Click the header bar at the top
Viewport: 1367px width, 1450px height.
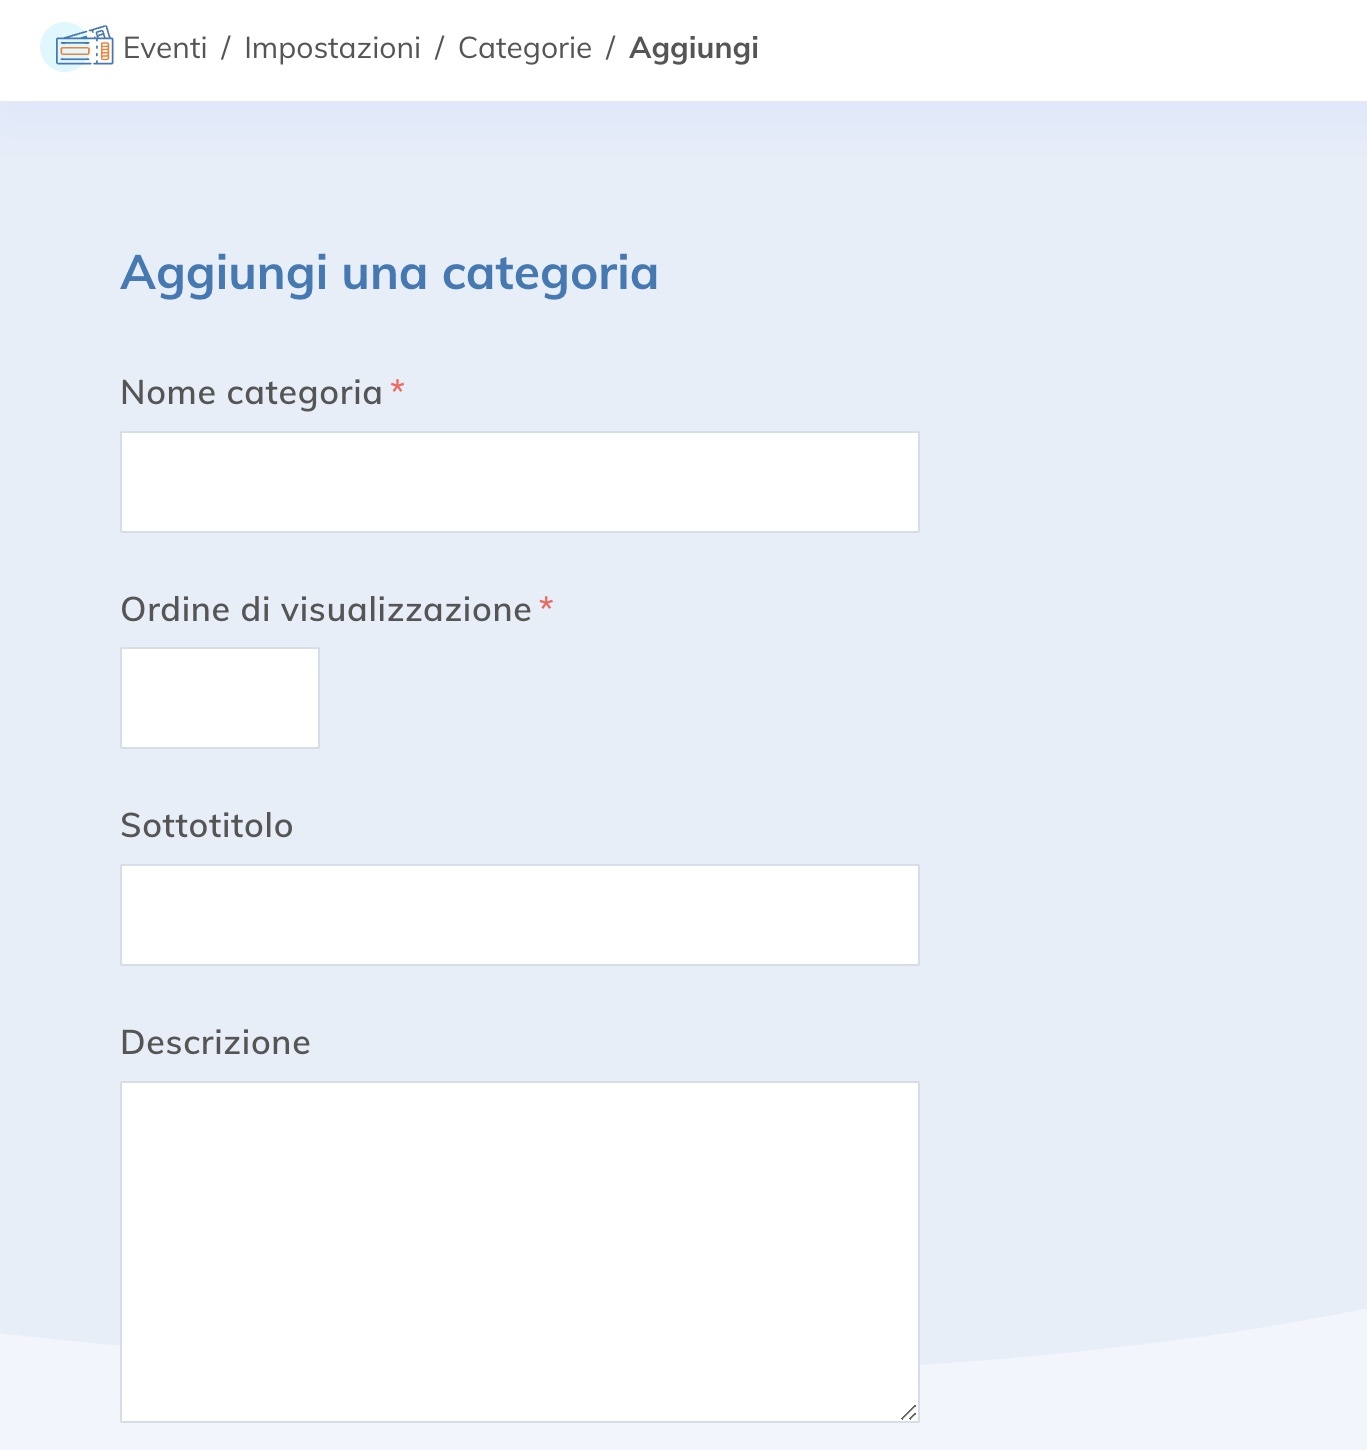coord(1000,47)
